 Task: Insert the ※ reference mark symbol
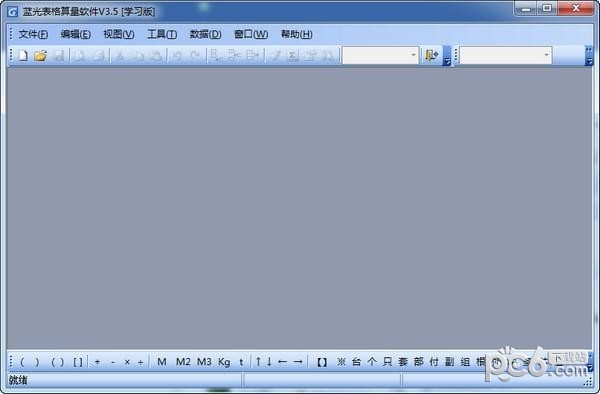(x=341, y=361)
